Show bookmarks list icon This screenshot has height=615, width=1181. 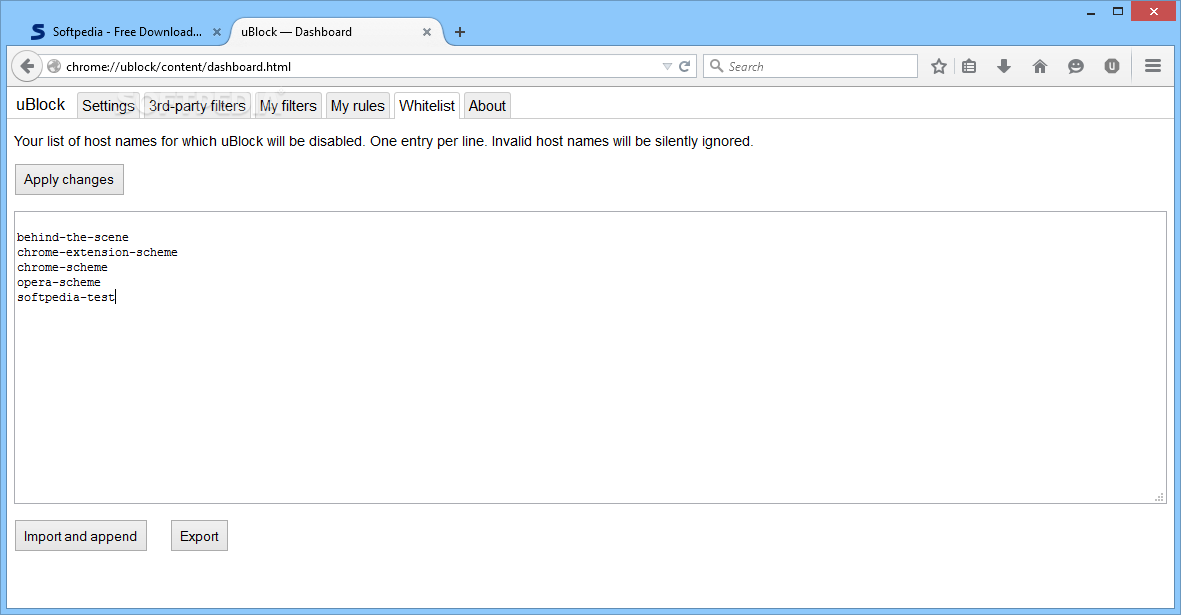coord(969,66)
